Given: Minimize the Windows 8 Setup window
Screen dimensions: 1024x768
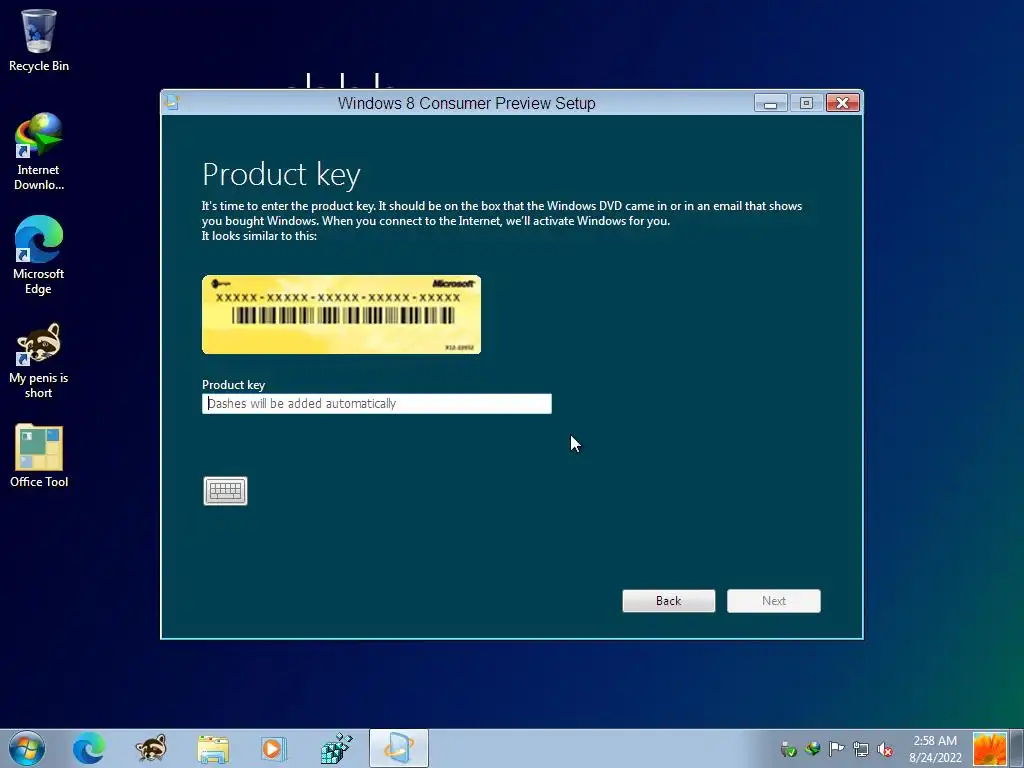Looking at the screenshot, I should pyautogui.click(x=771, y=103).
